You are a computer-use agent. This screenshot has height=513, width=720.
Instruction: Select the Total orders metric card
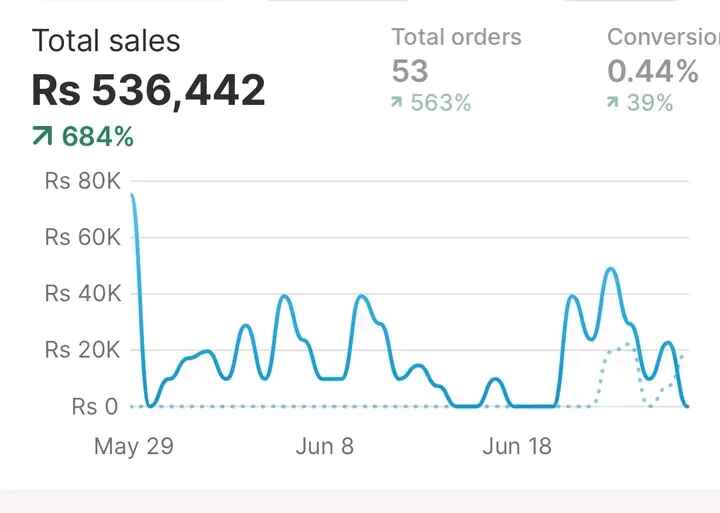pyautogui.click(x=456, y=38)
